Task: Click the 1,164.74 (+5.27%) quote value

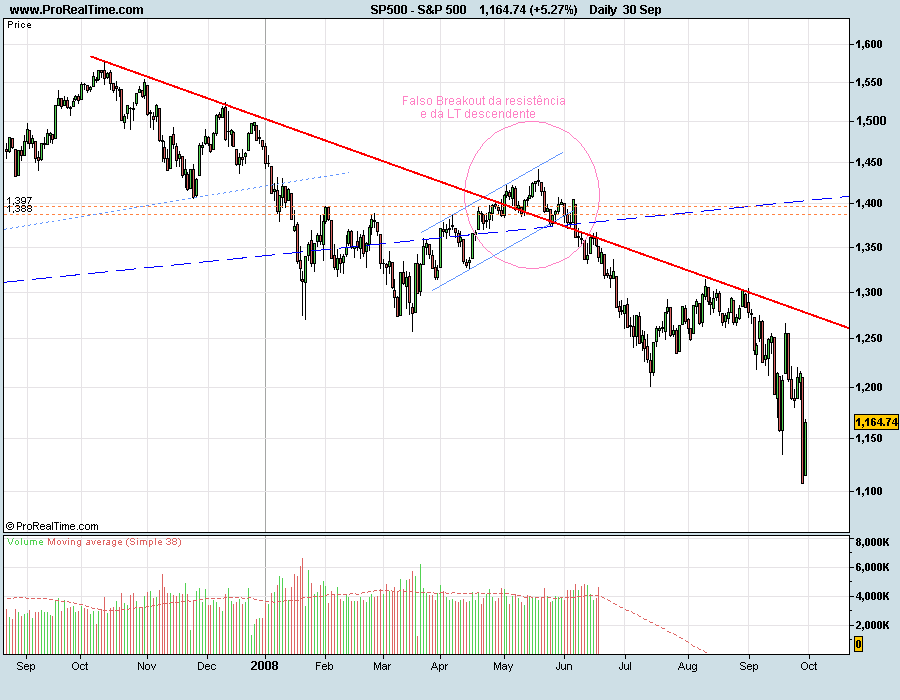Action: 528,10
